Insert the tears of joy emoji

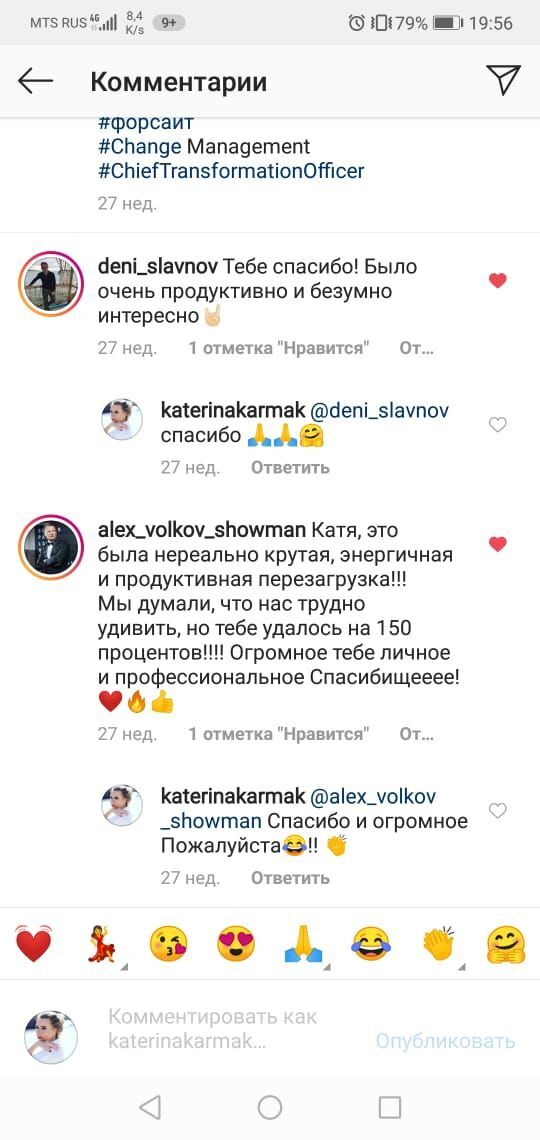pyautogui.click(x=371, y=944)
